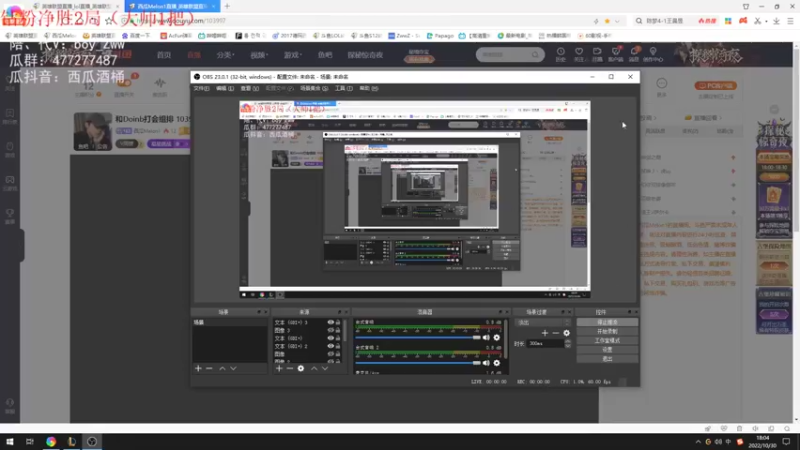
Task: Open OBS 设置 settings button
Action: tap(607, 349)
